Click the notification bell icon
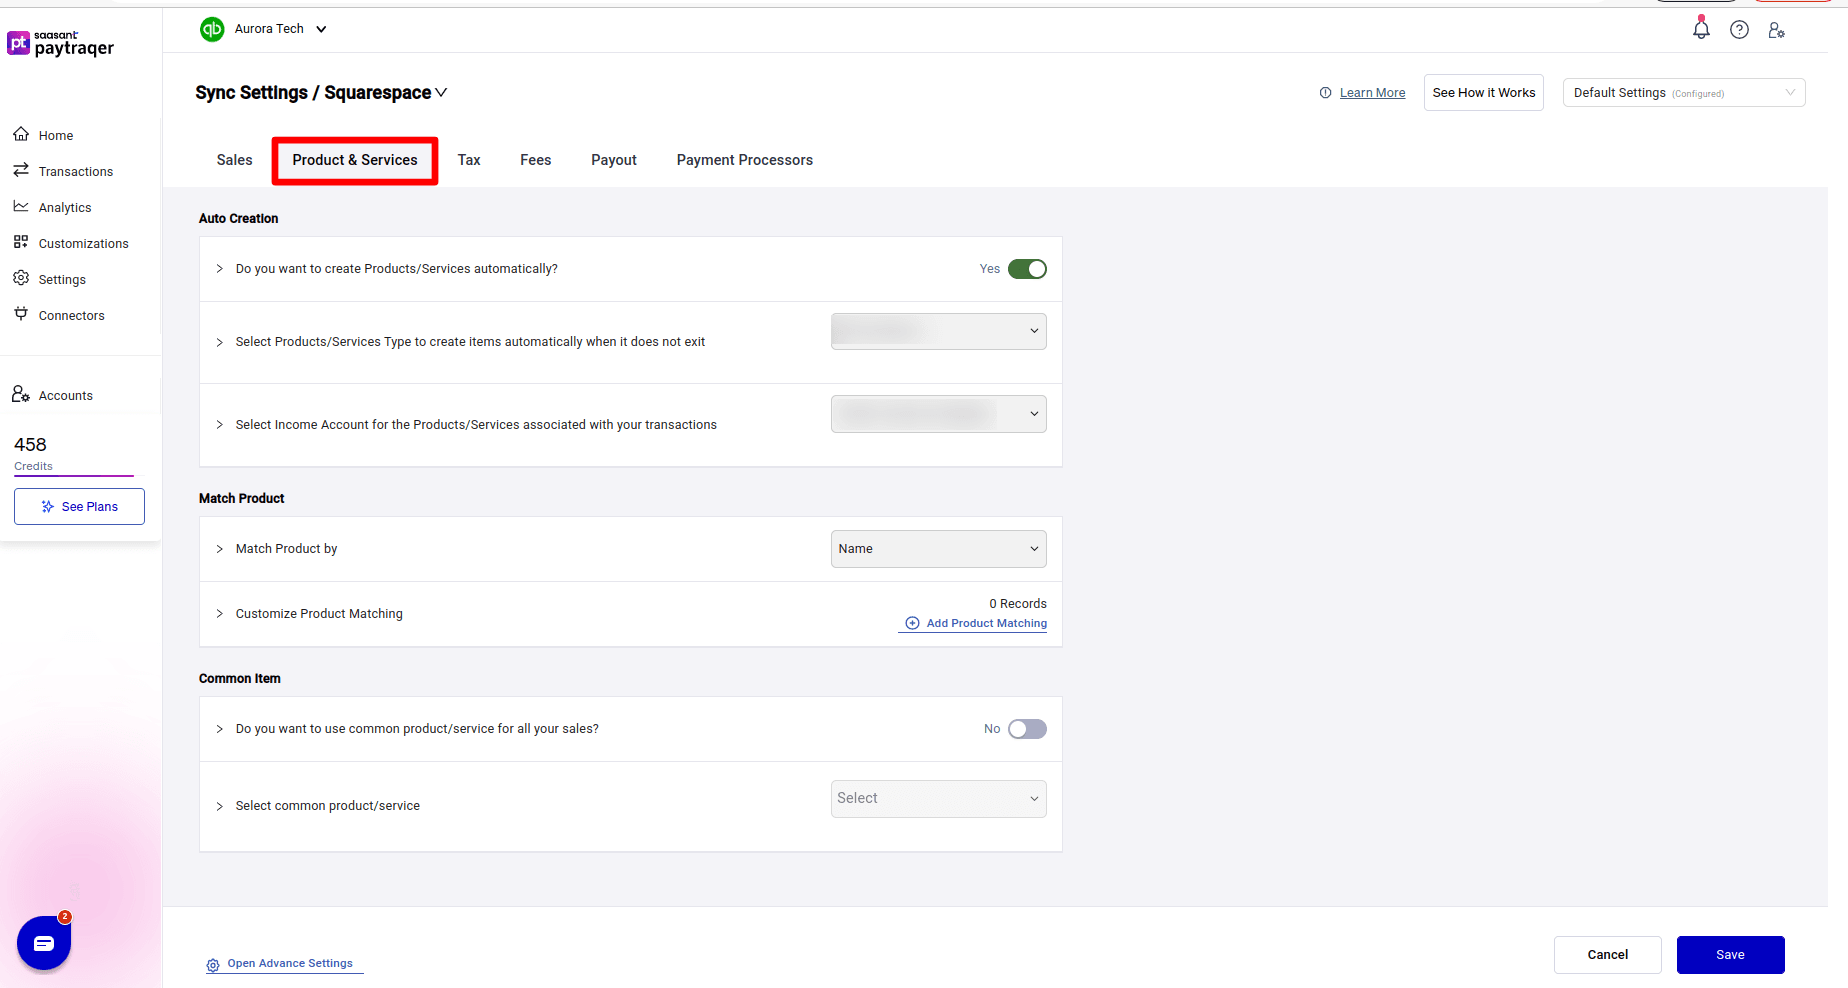 1701,29
